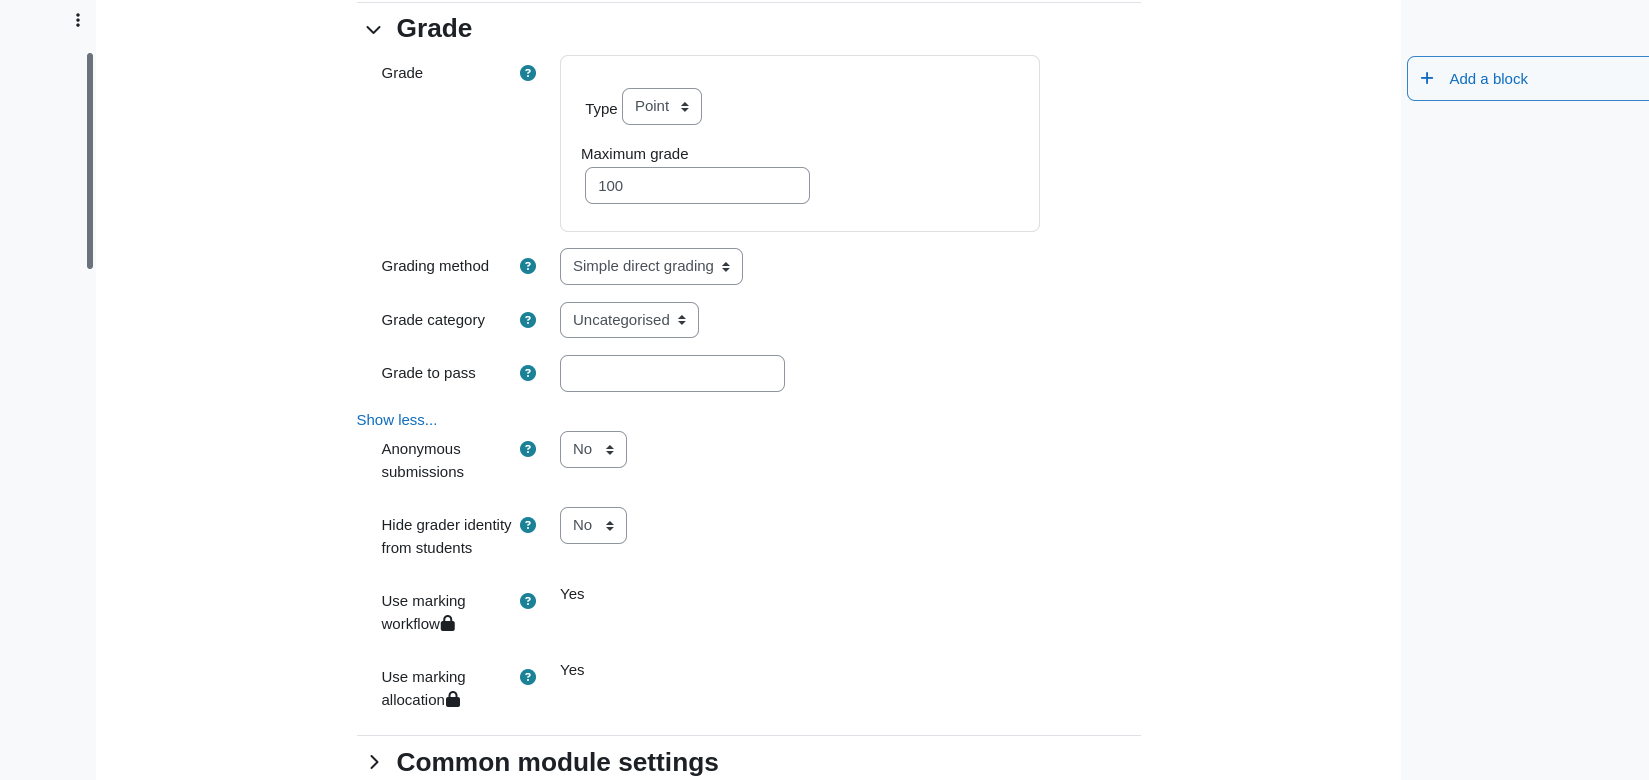Open help for Use marking workflow
1649x780 pixels.
(x=528, y=601)
